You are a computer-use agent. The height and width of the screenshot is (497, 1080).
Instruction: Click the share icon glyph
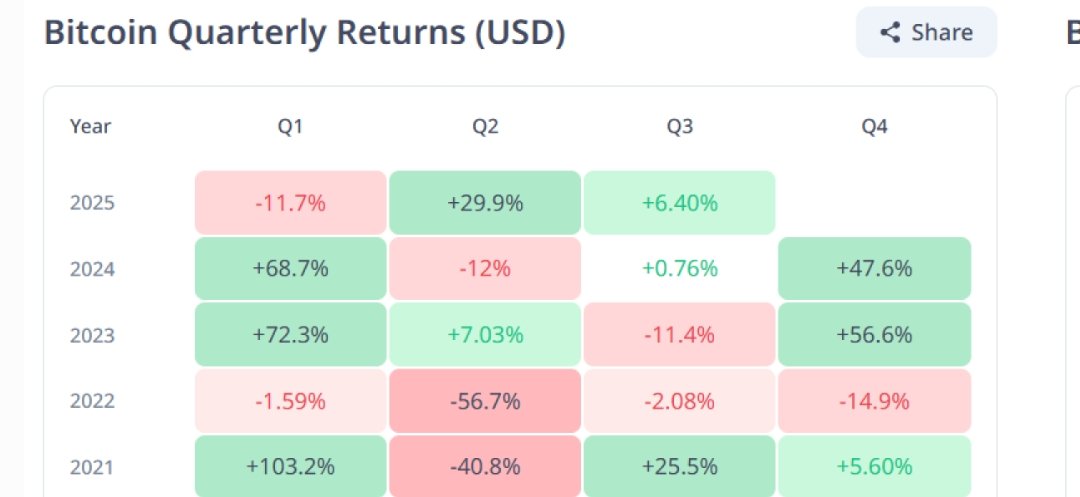pyautogui.click(x=890, y=32)
